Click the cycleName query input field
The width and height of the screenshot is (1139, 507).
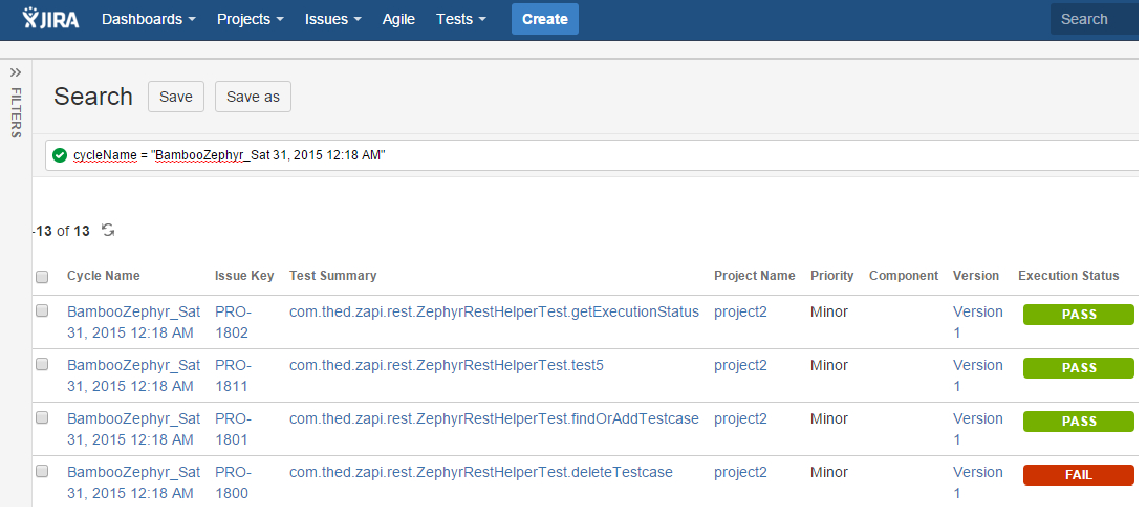592,155
